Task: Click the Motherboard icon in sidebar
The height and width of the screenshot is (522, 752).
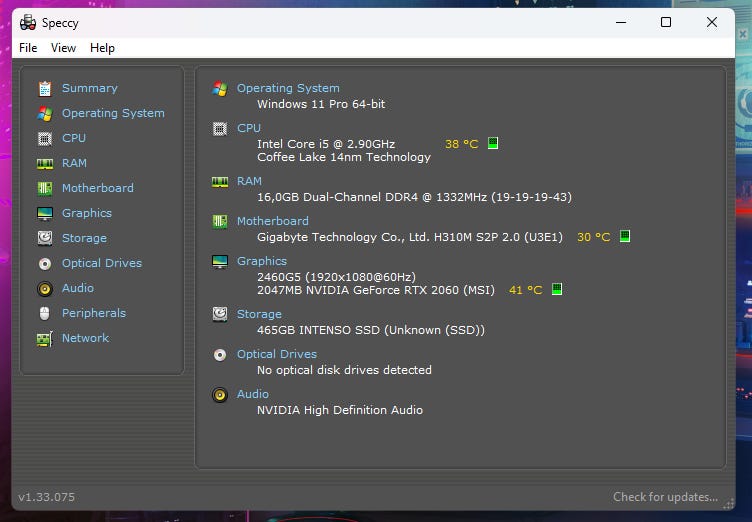Action: (45, 189)
